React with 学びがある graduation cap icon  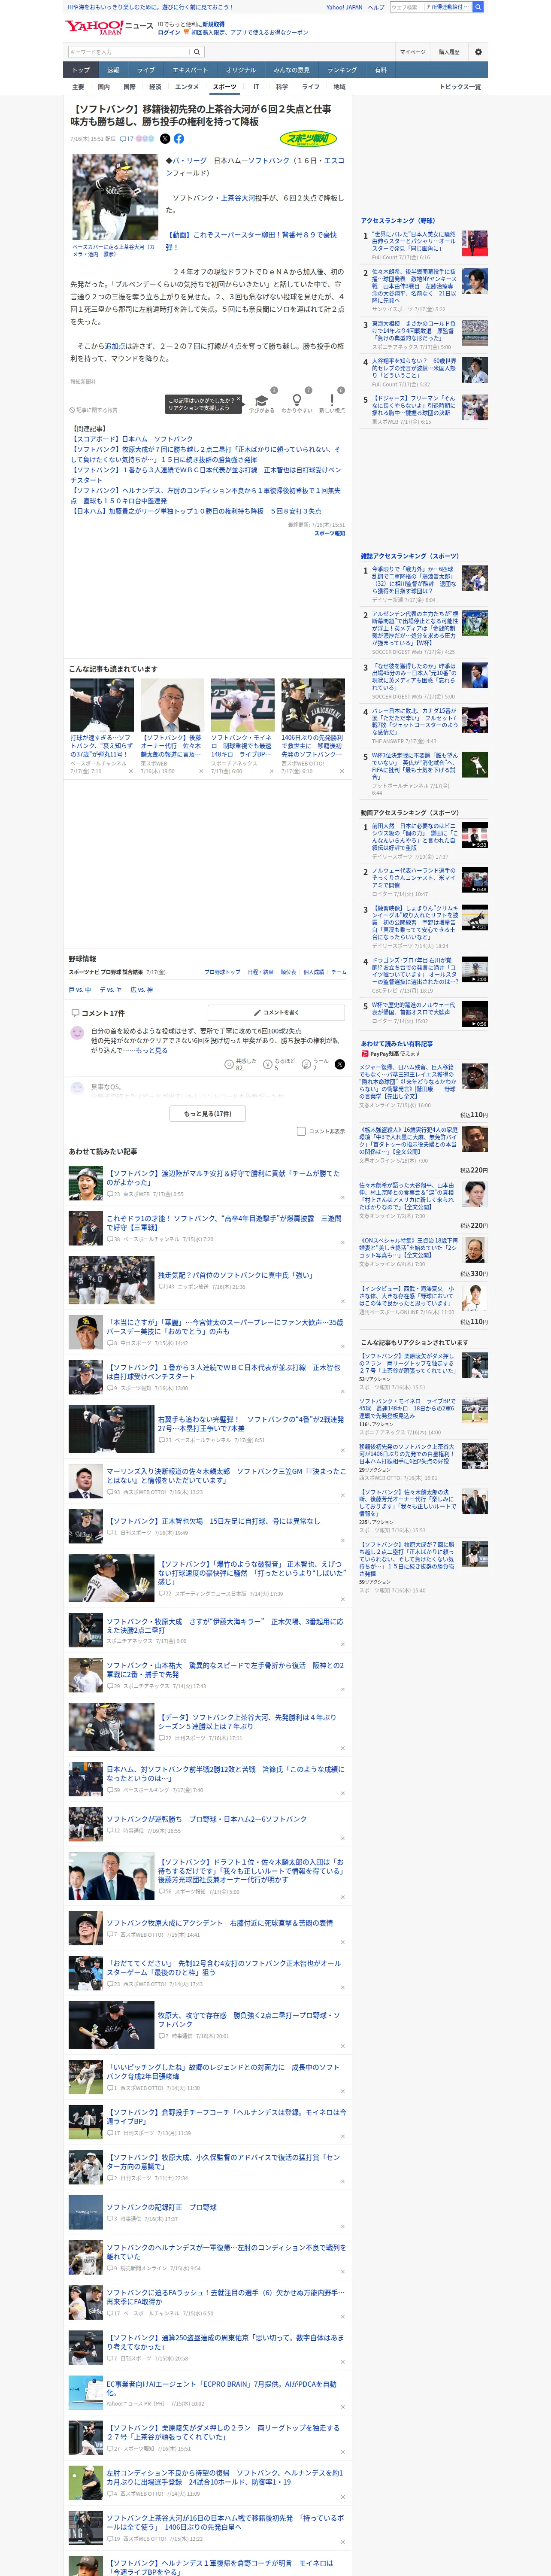tap(262, 401)
